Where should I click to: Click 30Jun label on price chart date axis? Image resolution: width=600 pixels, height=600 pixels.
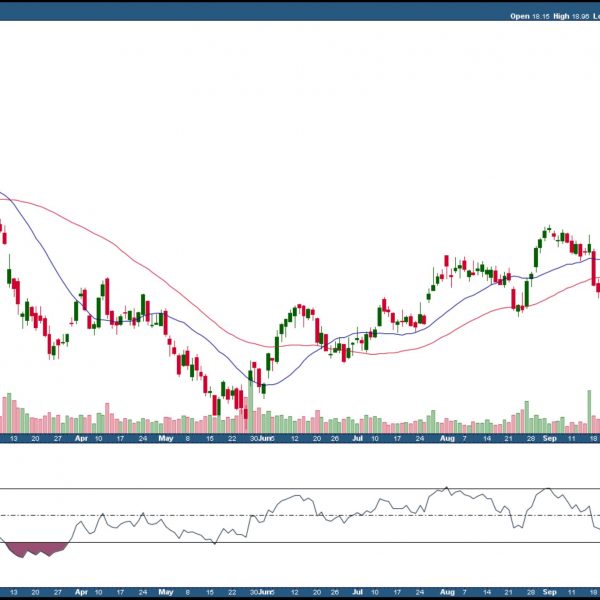[262, 439]
